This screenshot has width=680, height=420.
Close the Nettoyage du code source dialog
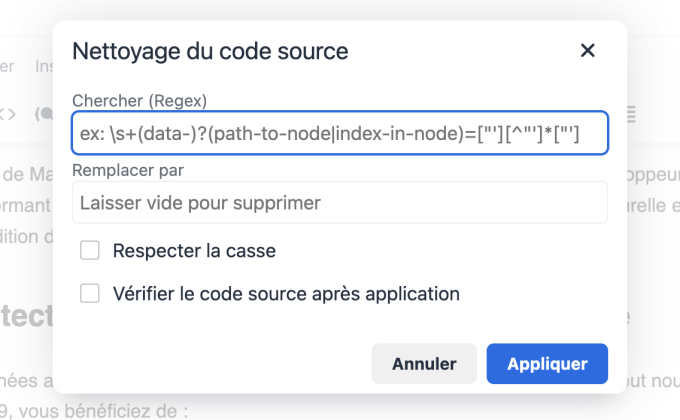click(x=588, y=51)
